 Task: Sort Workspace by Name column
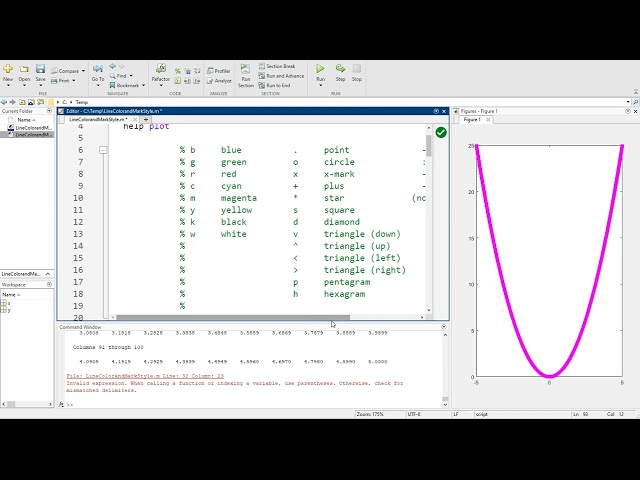click(x=11, y=294)
